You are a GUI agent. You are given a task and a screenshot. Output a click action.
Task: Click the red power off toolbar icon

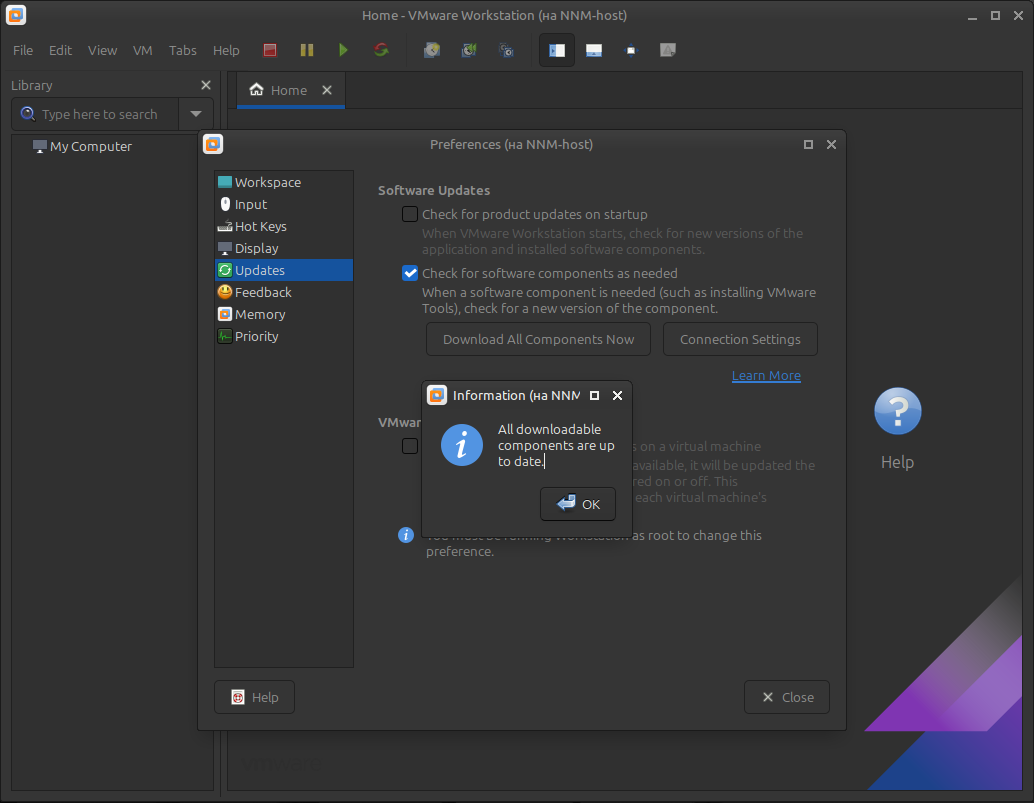pyautogui.click(x=270, y=50)
